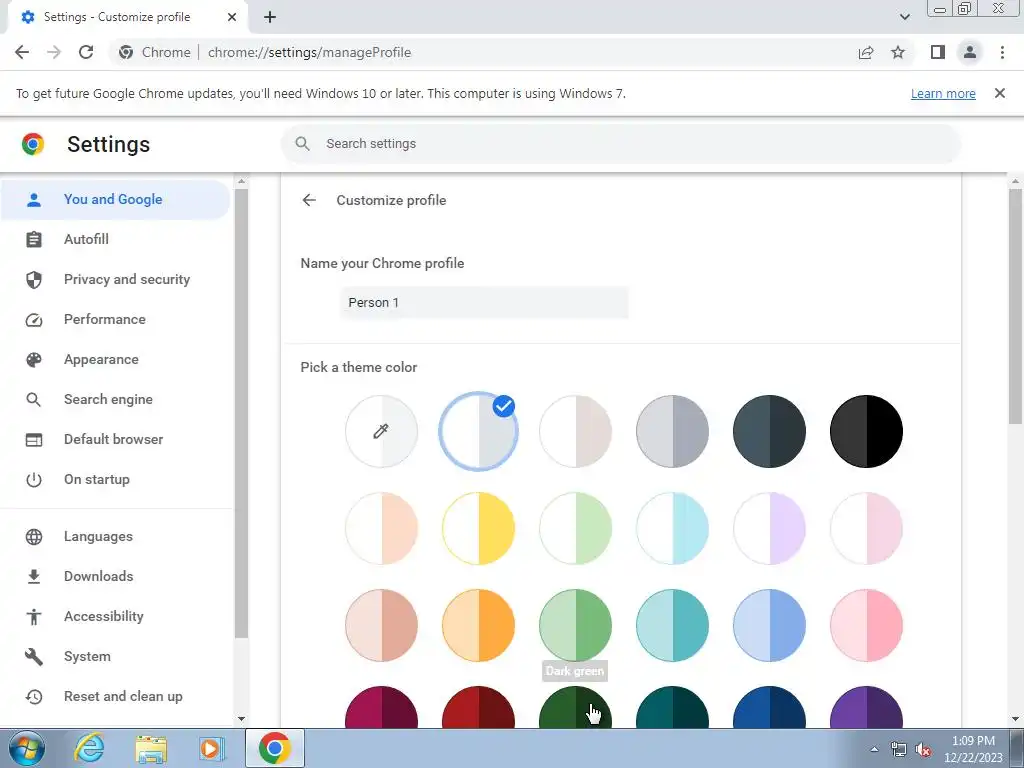Image resolution: width=1024 pixels, height=768 pixels.
Task: Follow the Learn more link
Action: pyautogui.click(x=943, y=93)
